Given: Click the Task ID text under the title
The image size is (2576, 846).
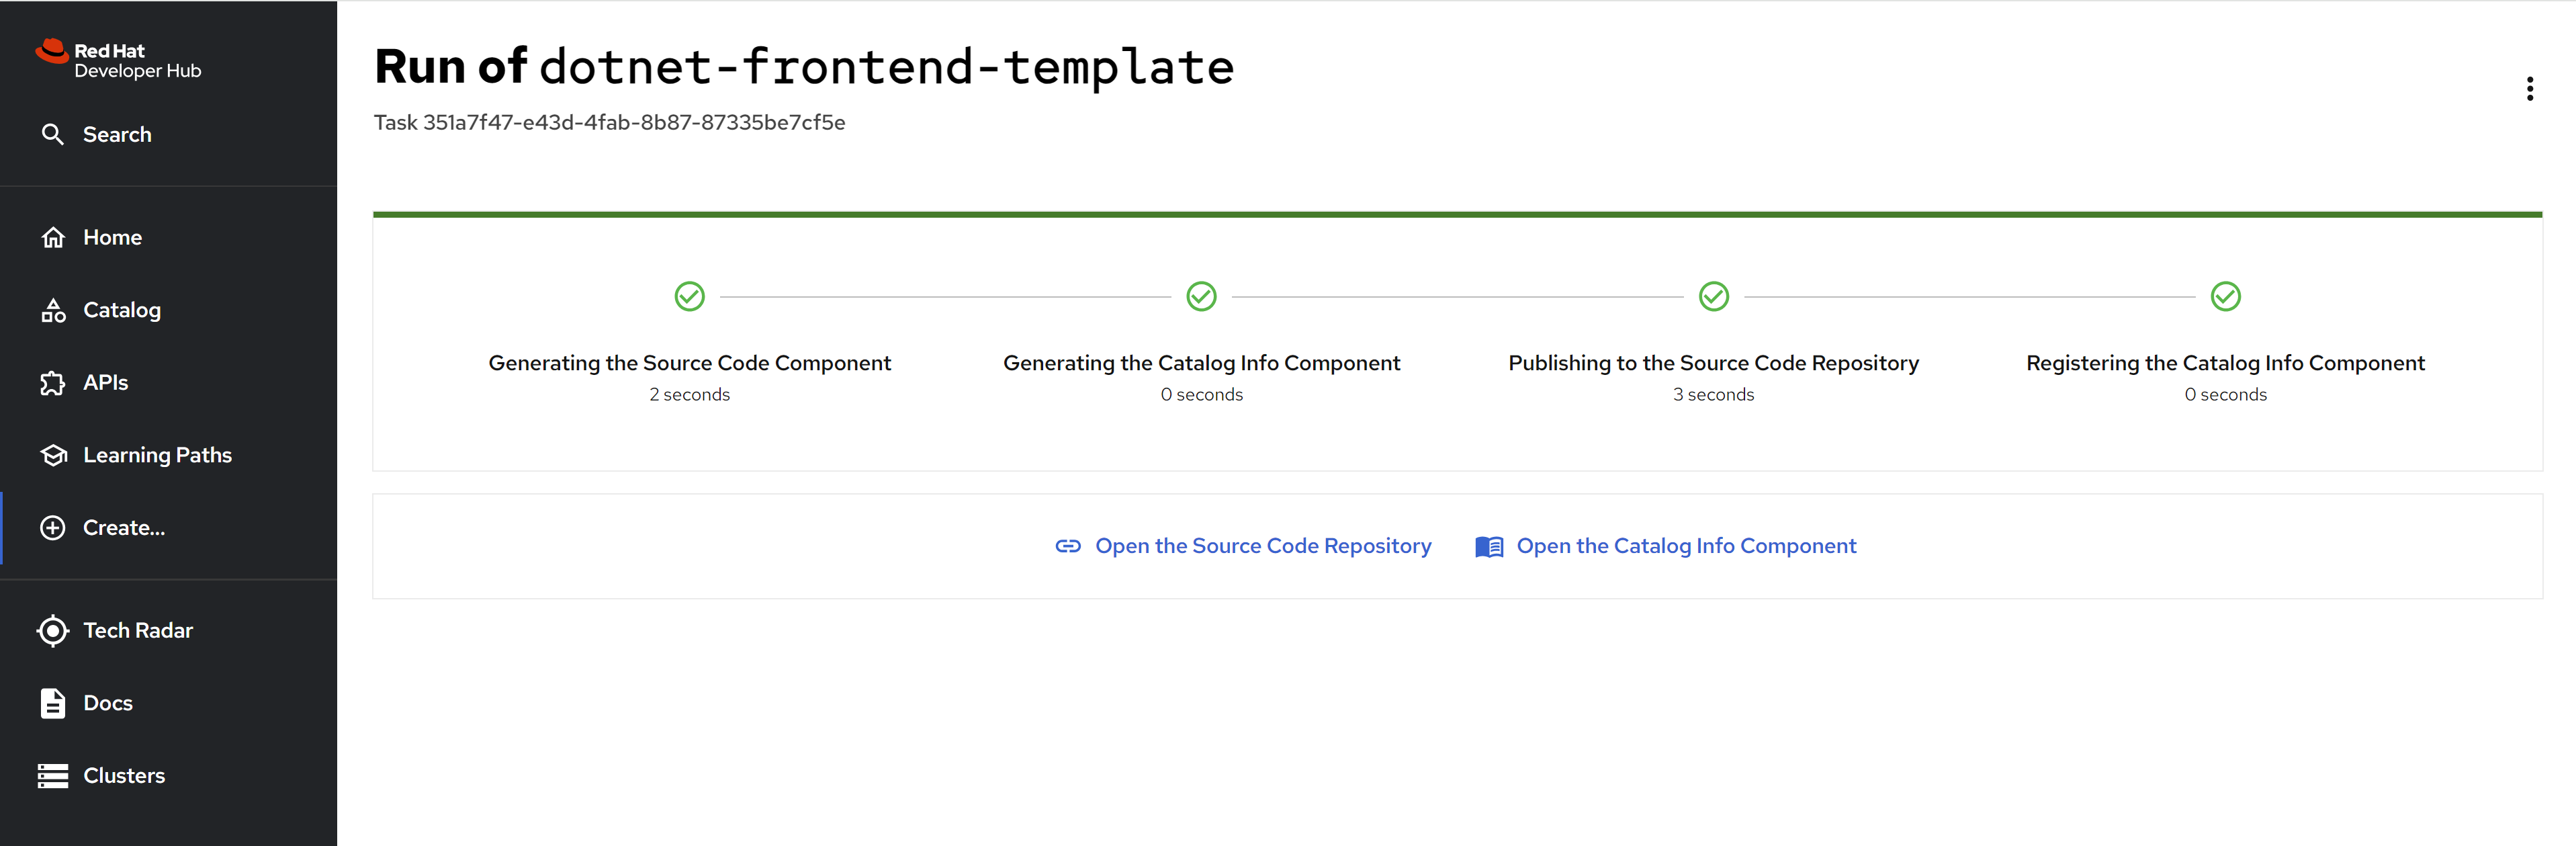Looking at the screenshot, I should point(609,123).
